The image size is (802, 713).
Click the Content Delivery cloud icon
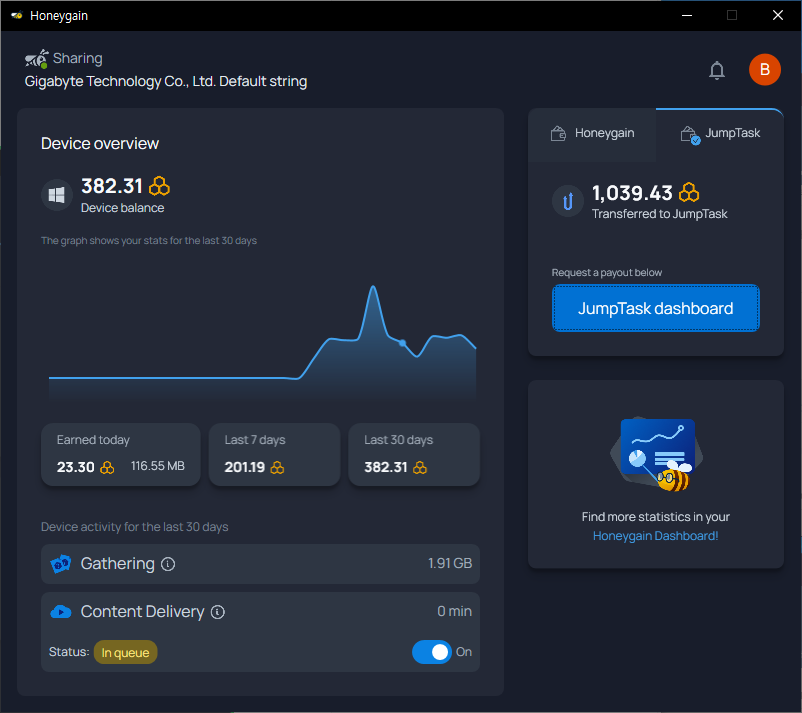[60, 612]
